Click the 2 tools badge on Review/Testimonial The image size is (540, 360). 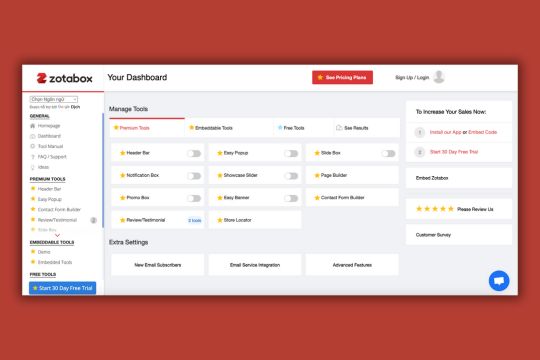195,220
